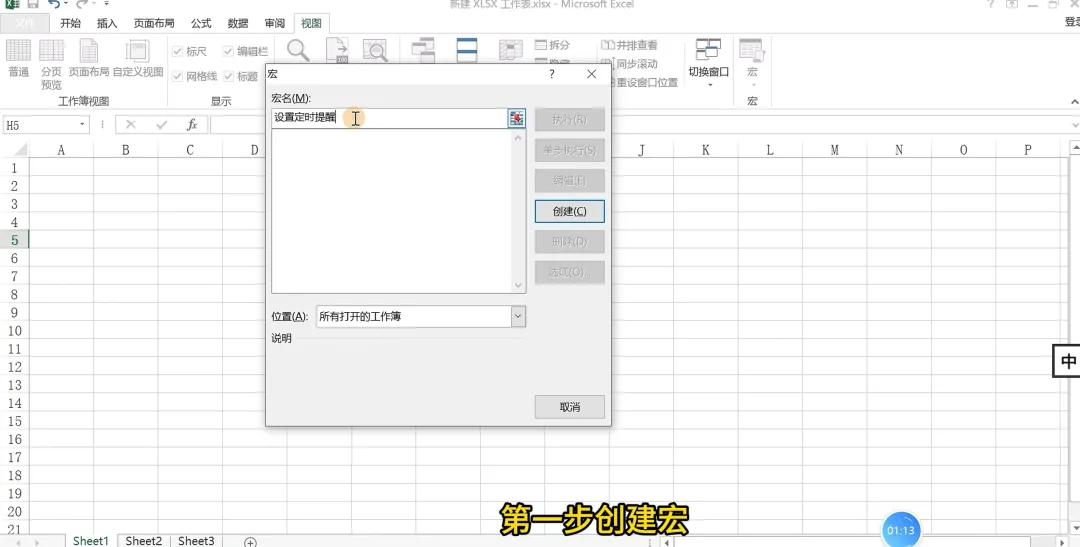Image resolution: width=1080 pixels, height=547 pixels.
Task: Click the range selector icon beside macro name
Action: [x=517, y=118]
